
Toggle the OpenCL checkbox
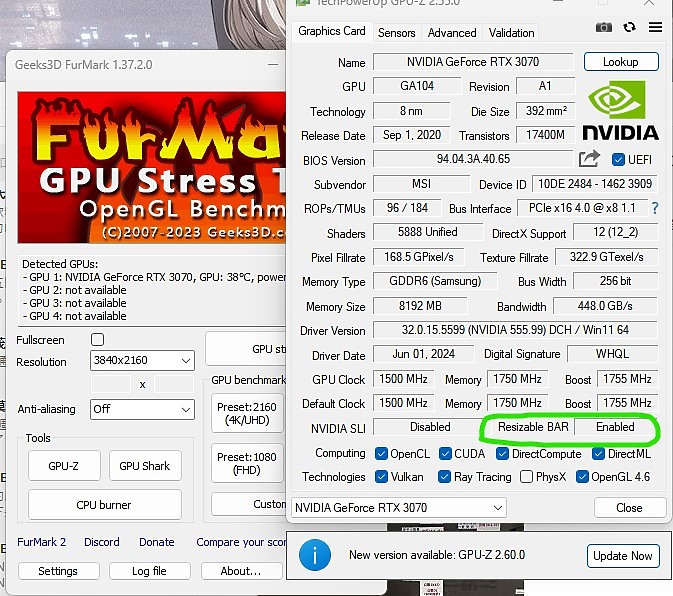point(381,454)
